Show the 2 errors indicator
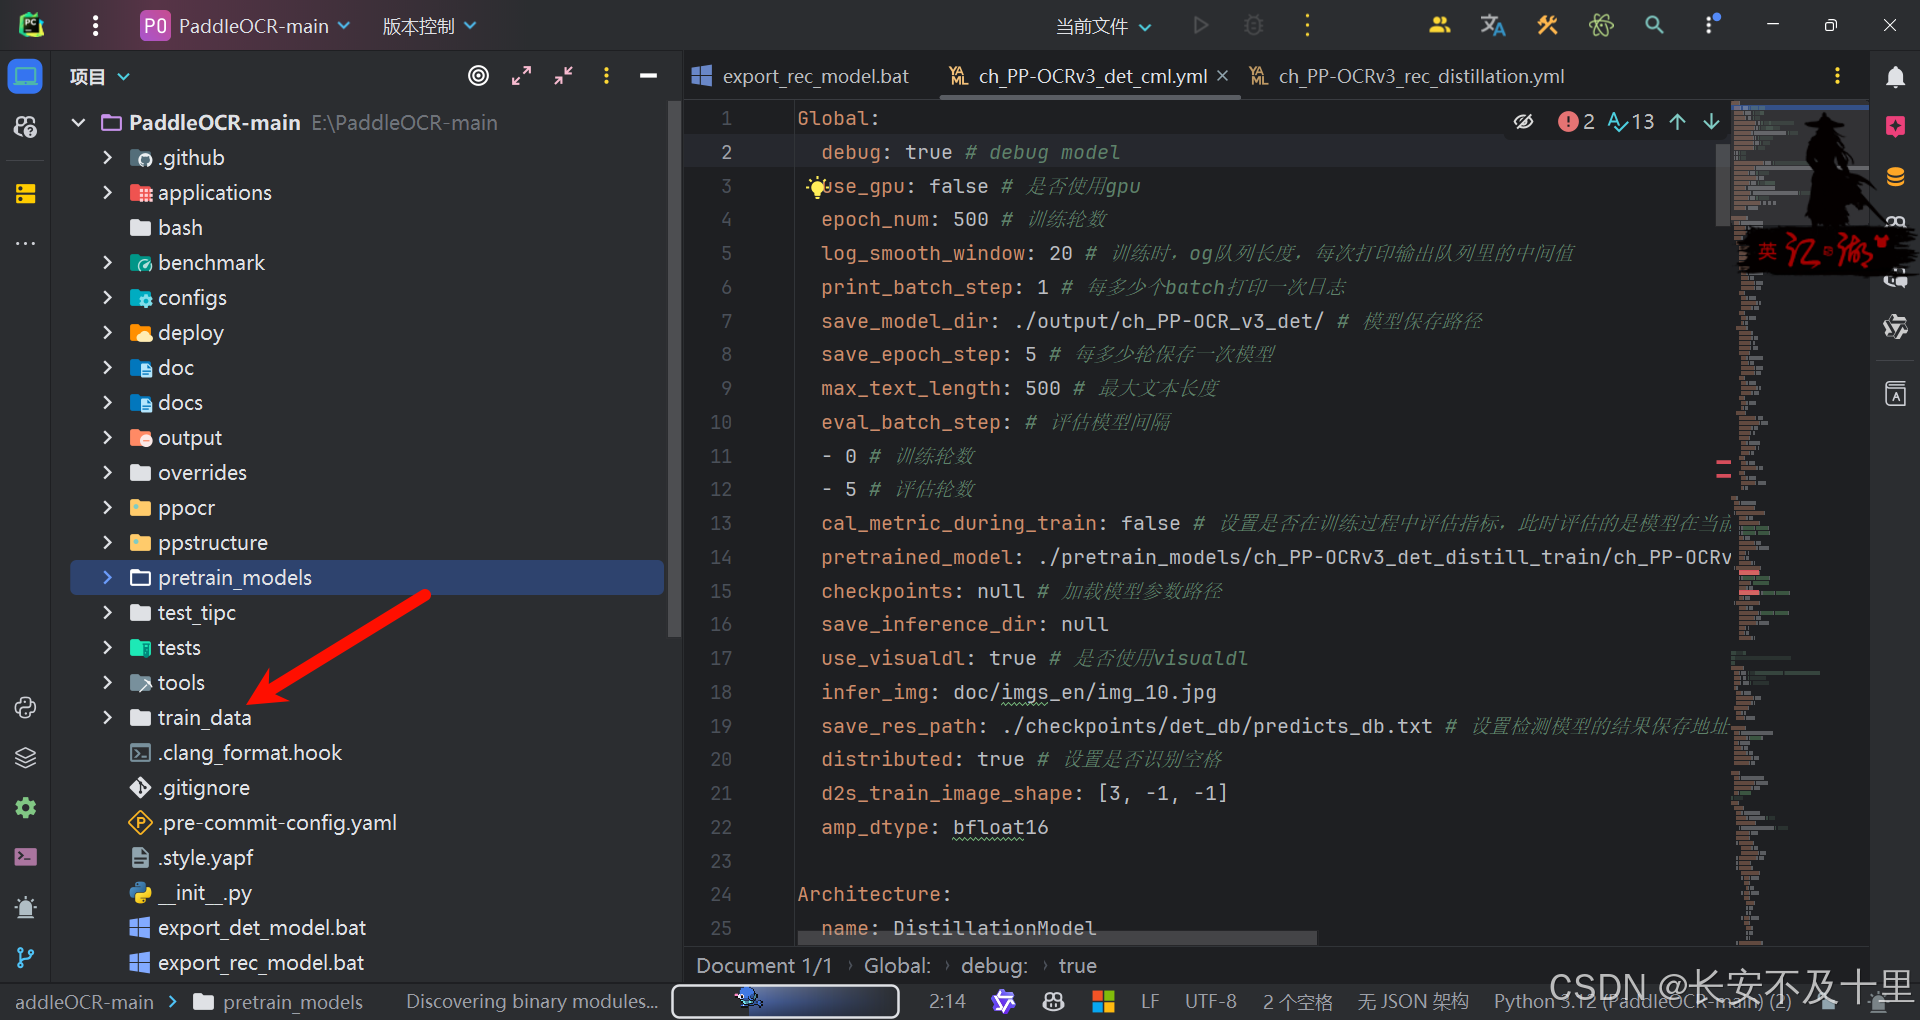Viewport: 1920px width, 1020px height. pyautogui.click(x=1577, y=122)
